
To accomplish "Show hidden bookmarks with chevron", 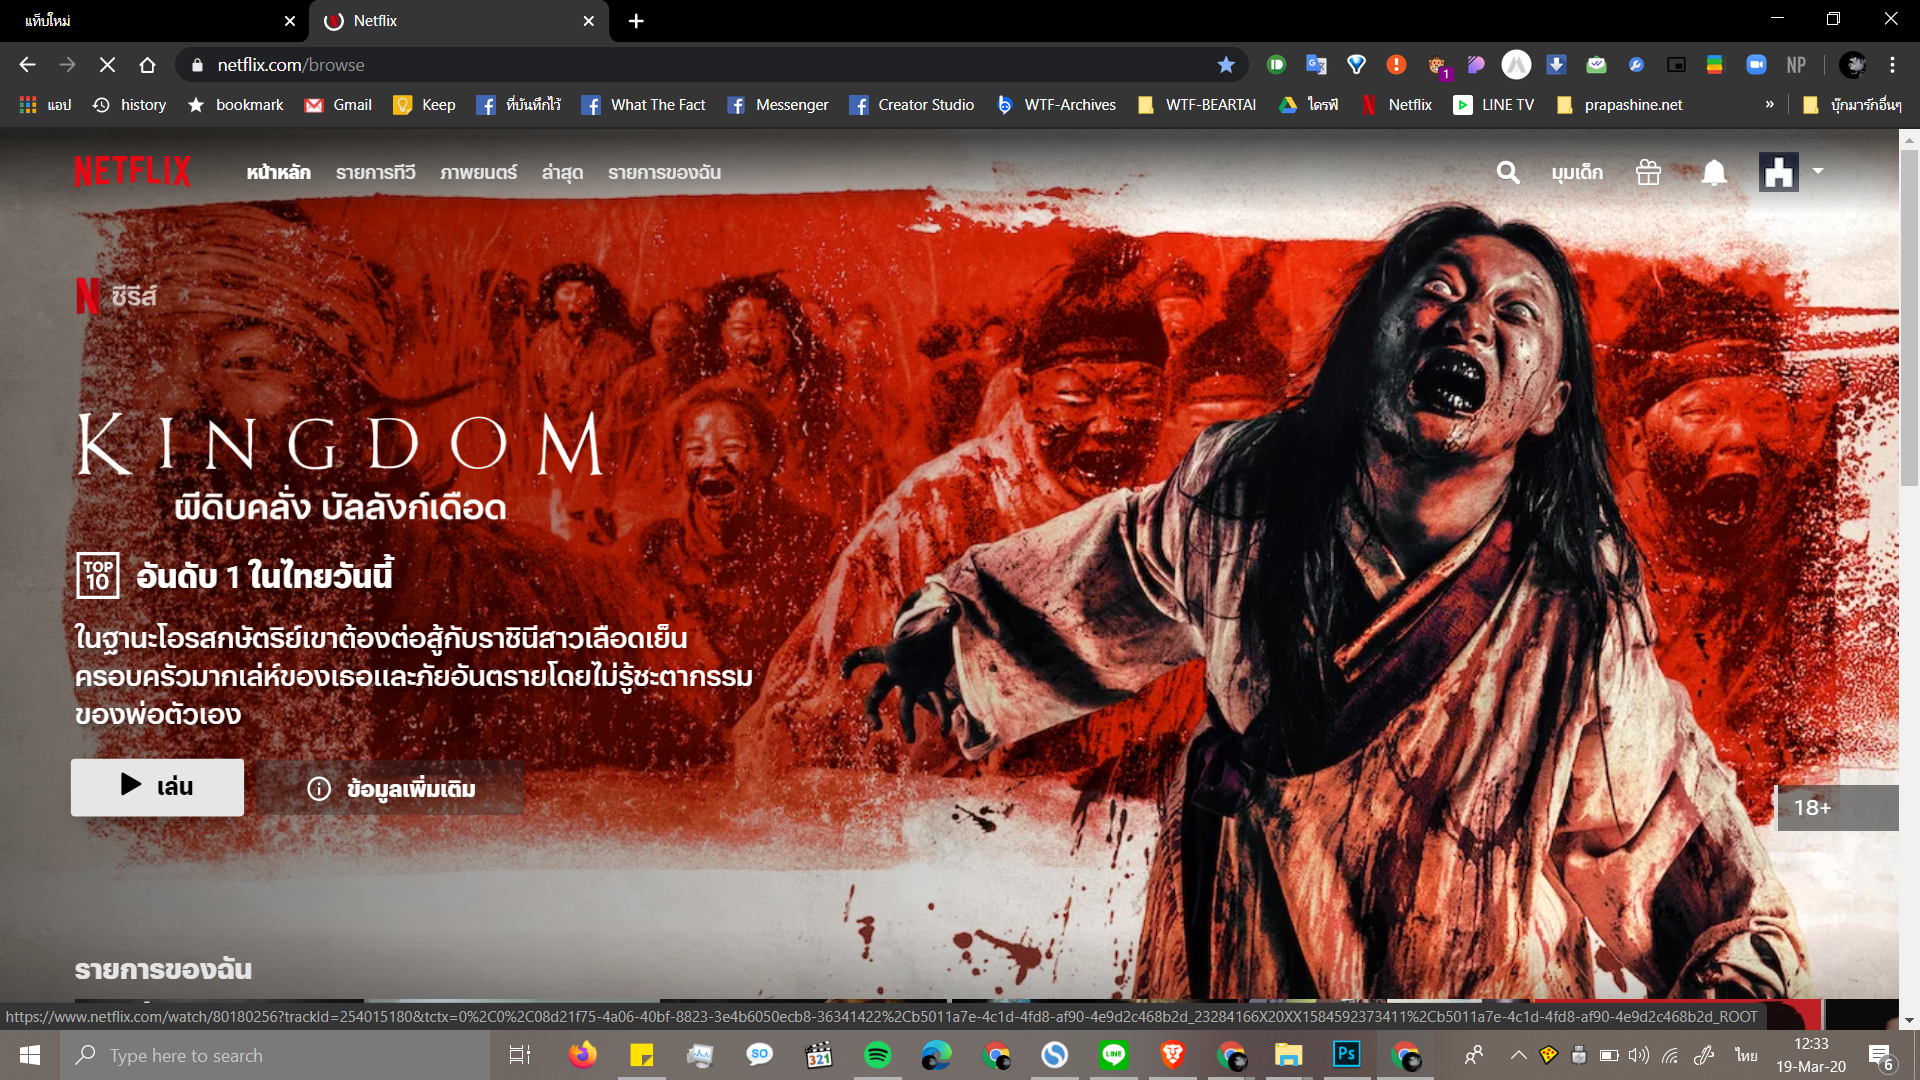I will 1769,105.
